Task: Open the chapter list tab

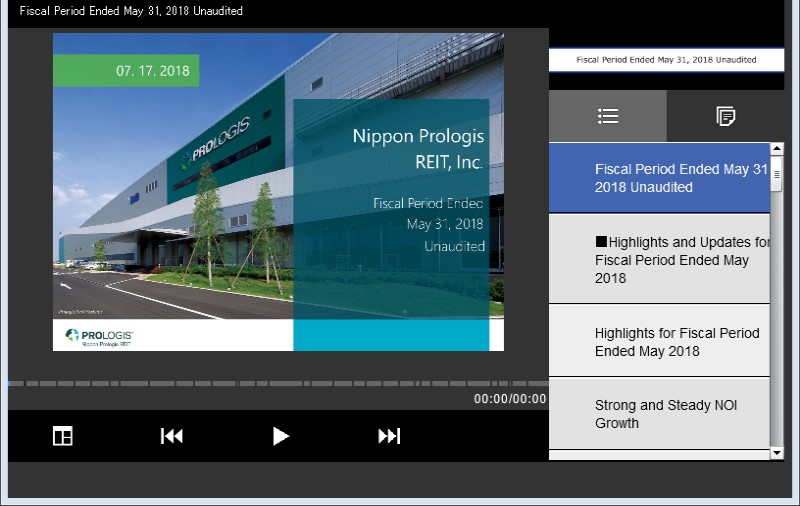Action: [608, 116]
